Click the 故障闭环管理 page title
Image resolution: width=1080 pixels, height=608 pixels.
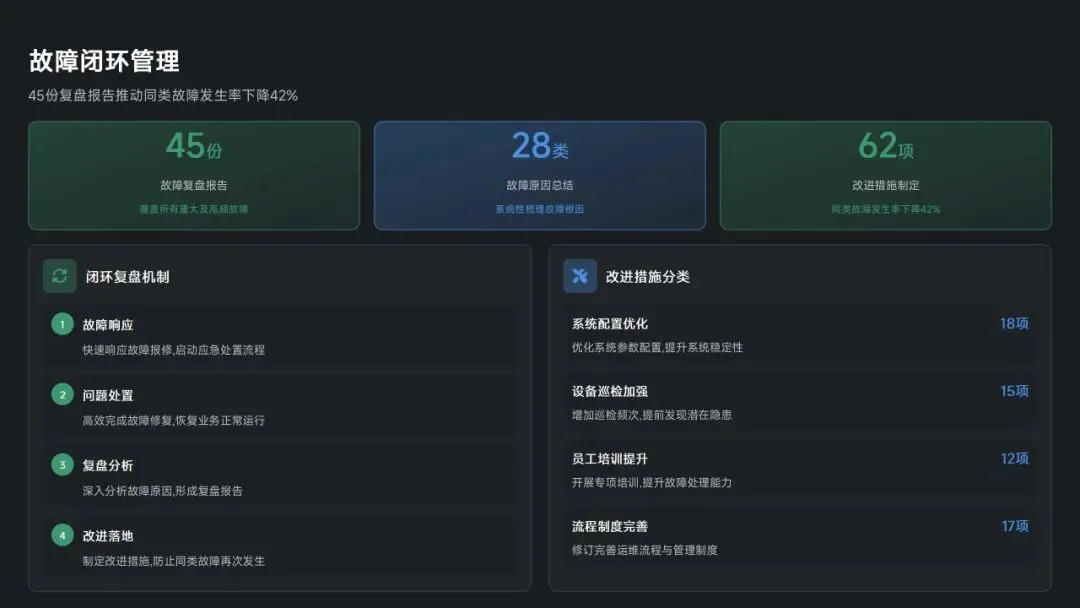point(104,61)
